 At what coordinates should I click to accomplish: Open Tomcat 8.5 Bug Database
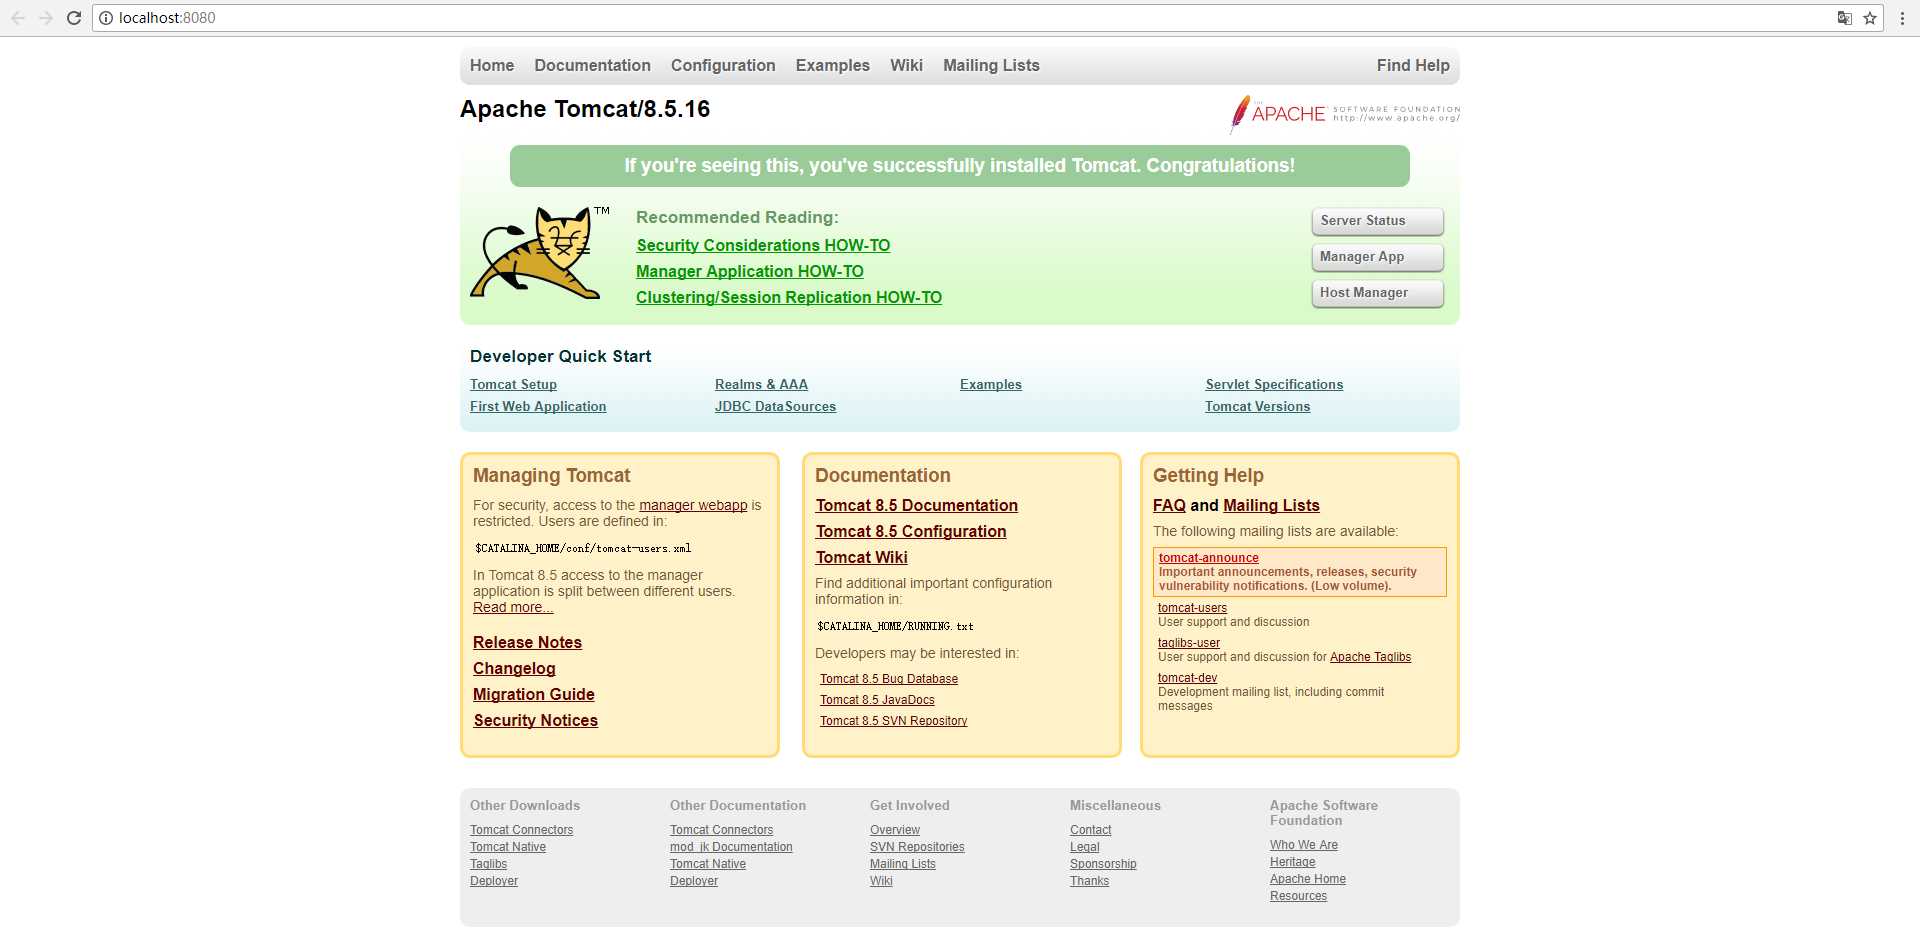(889, 679)
